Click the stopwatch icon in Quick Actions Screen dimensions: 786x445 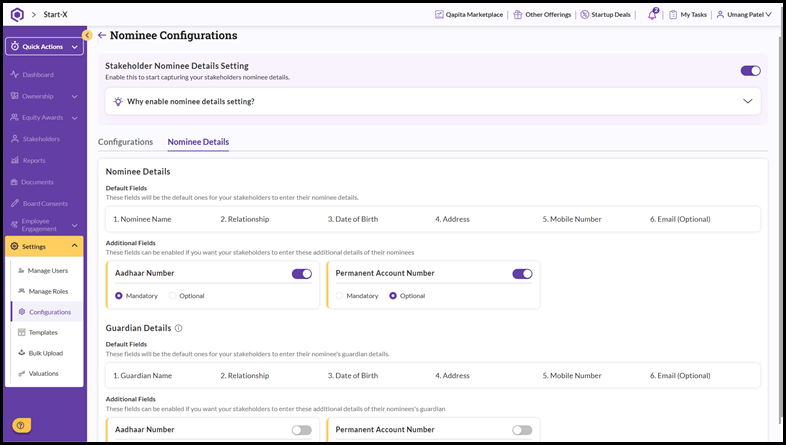(15, 46)
